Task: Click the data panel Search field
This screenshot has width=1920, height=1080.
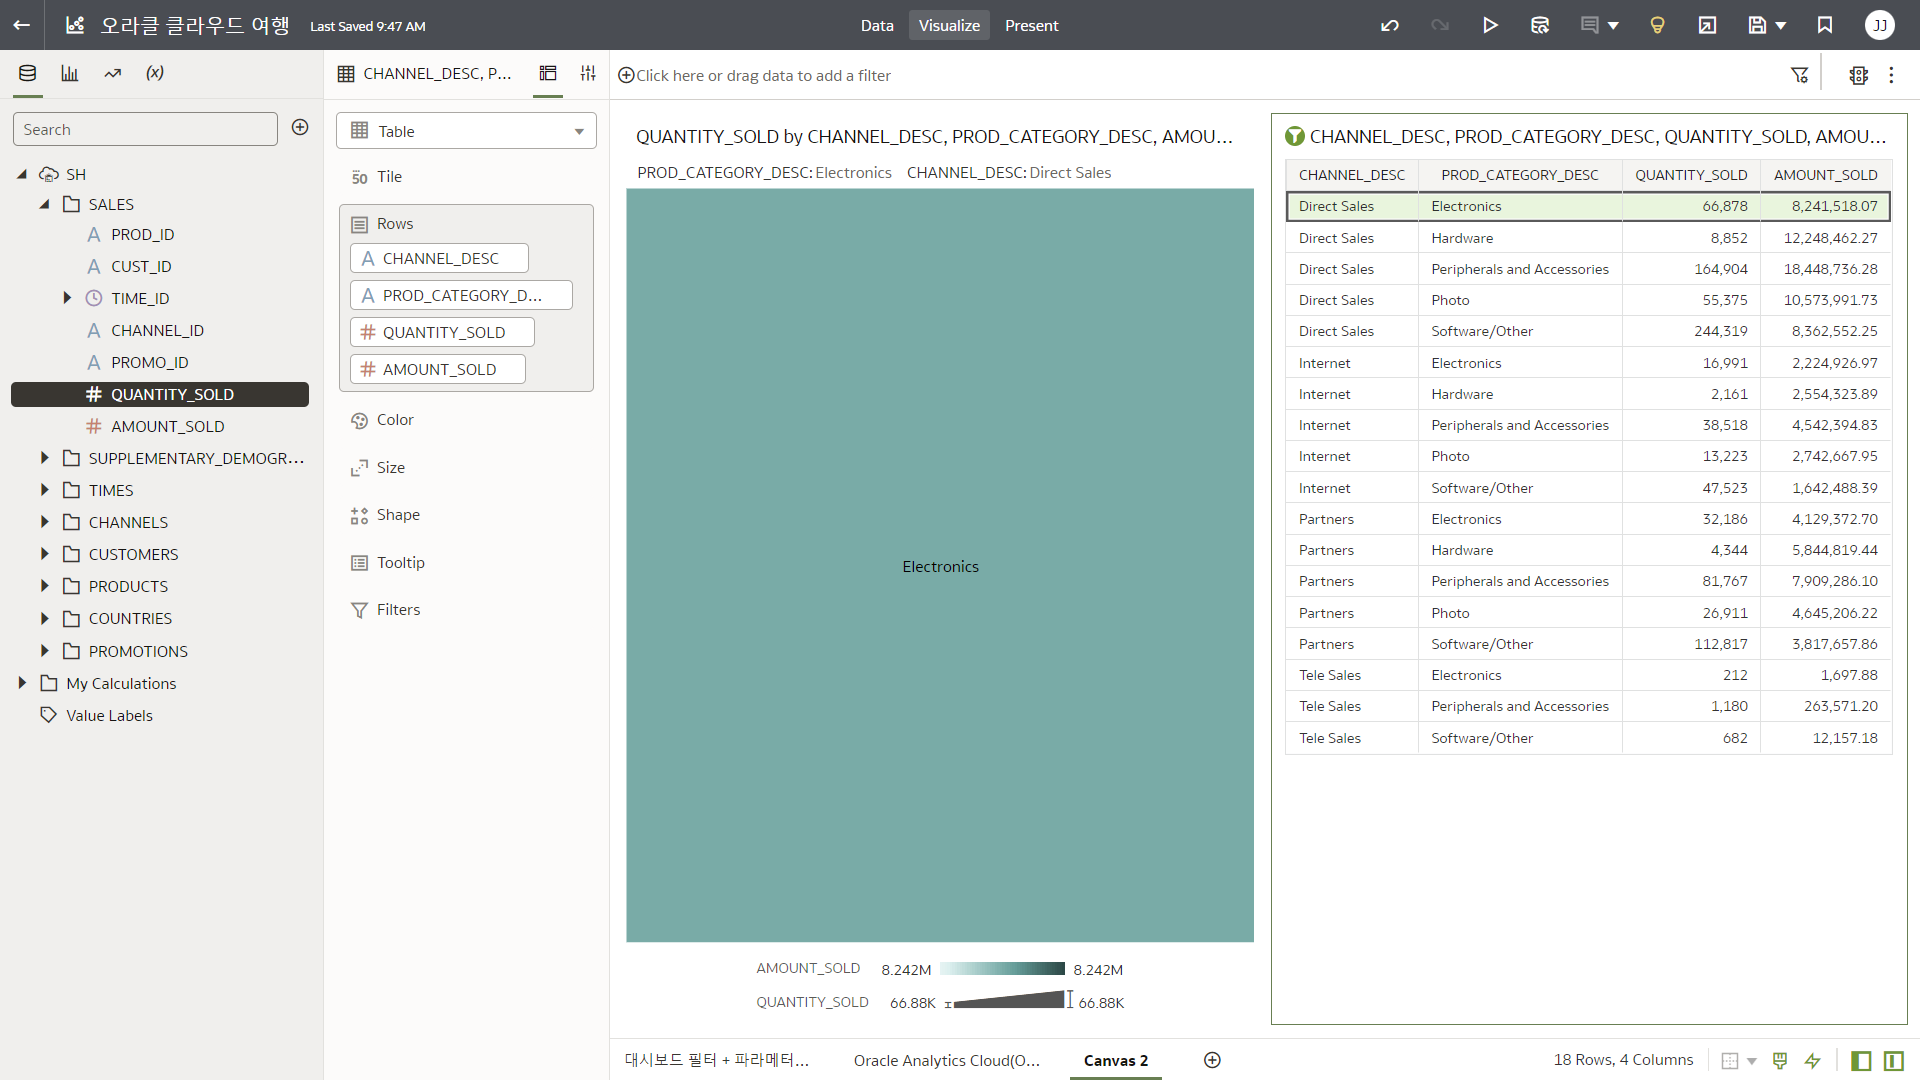Action: tap(145, 129)
